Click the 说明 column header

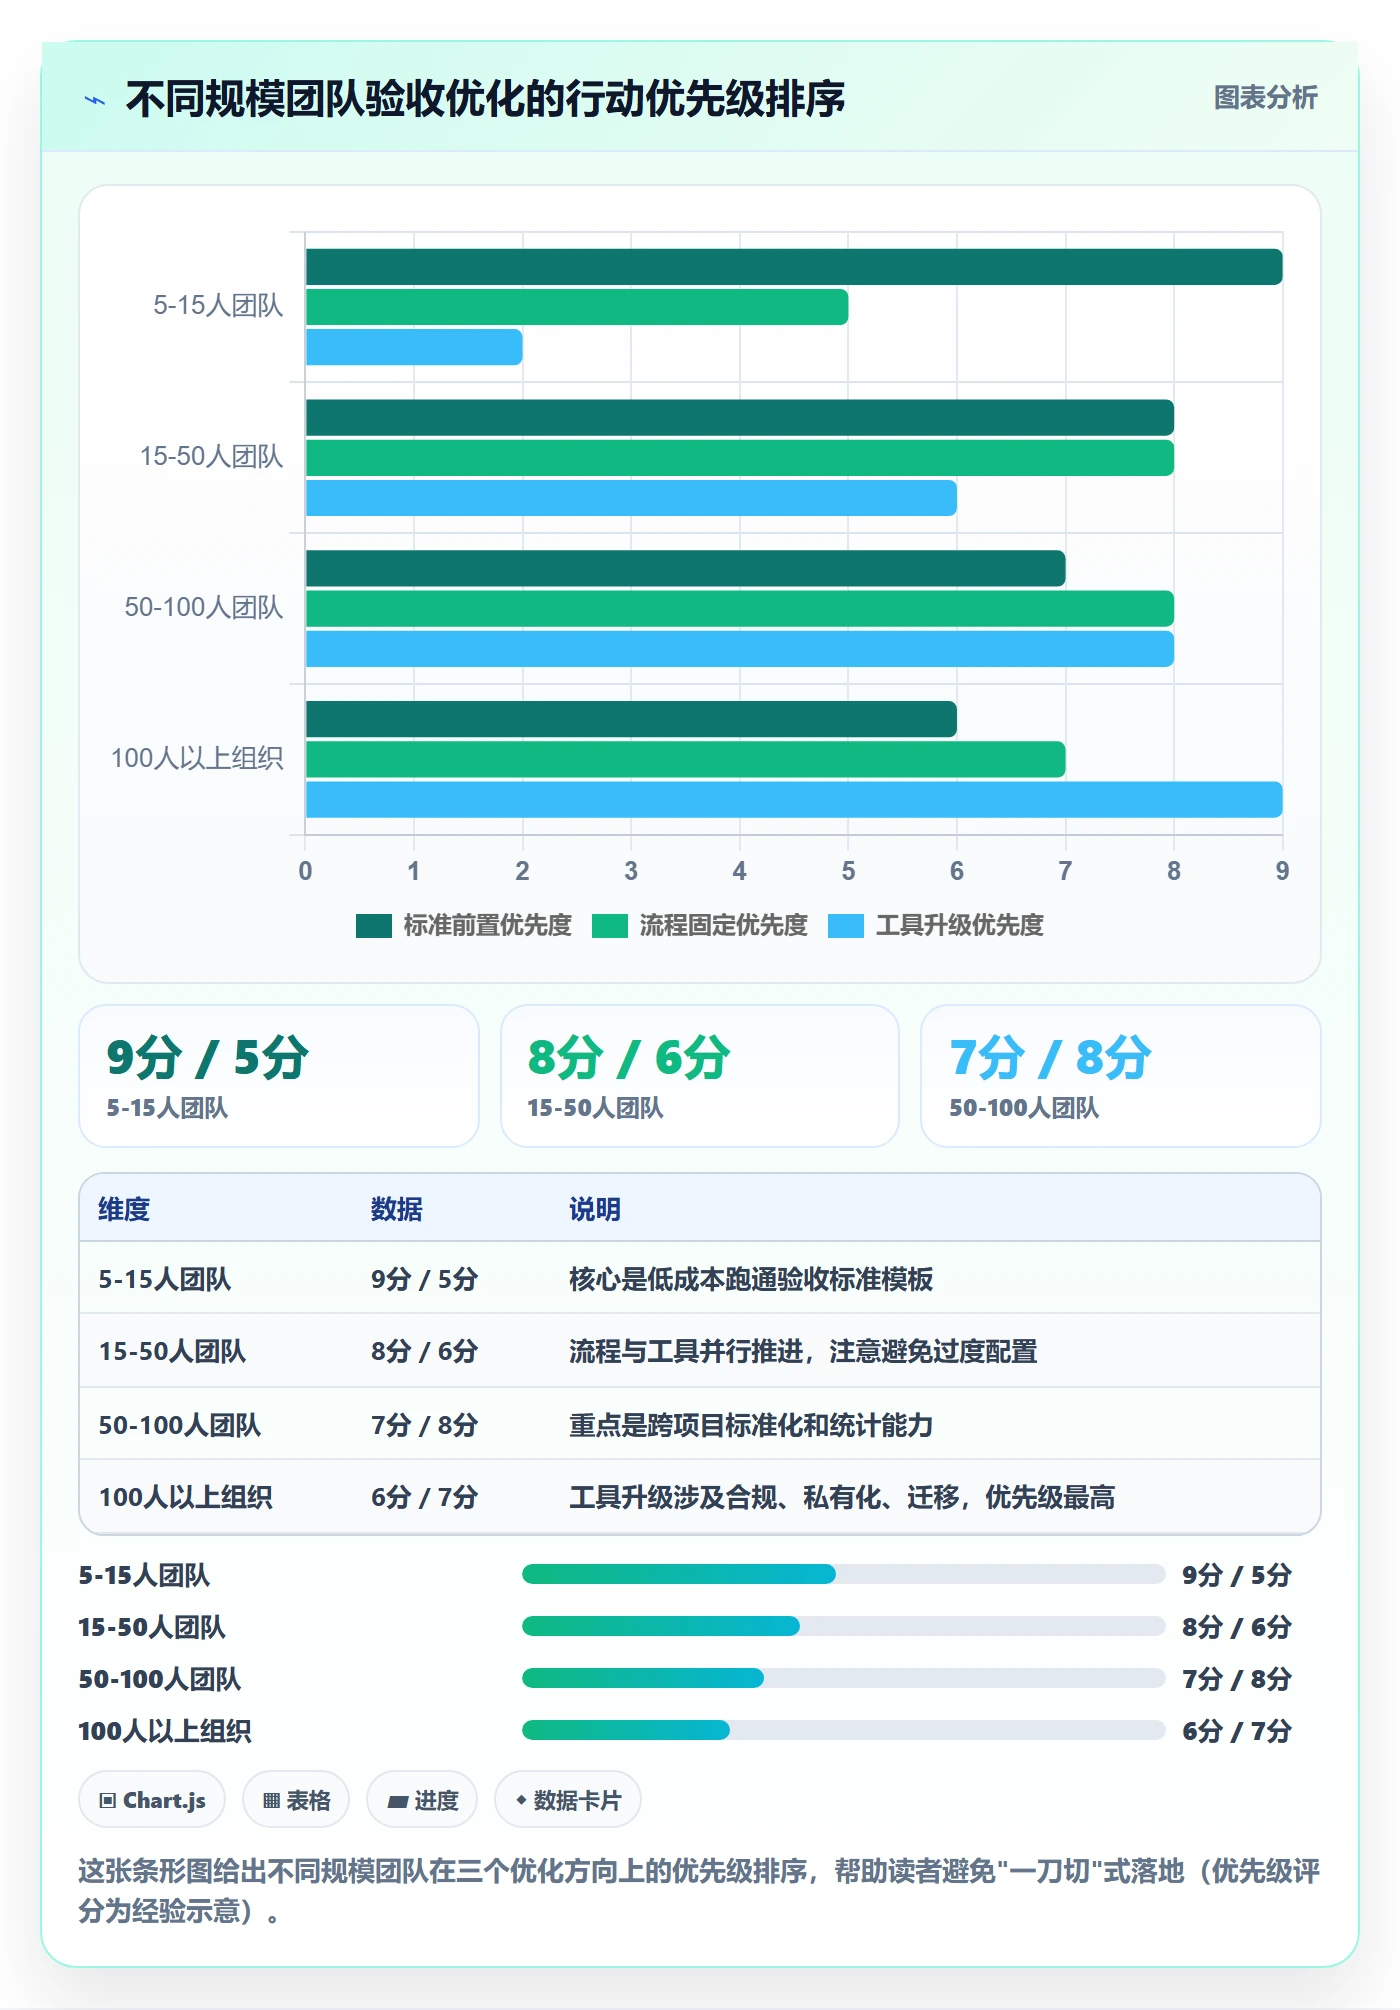(595, 1209)
